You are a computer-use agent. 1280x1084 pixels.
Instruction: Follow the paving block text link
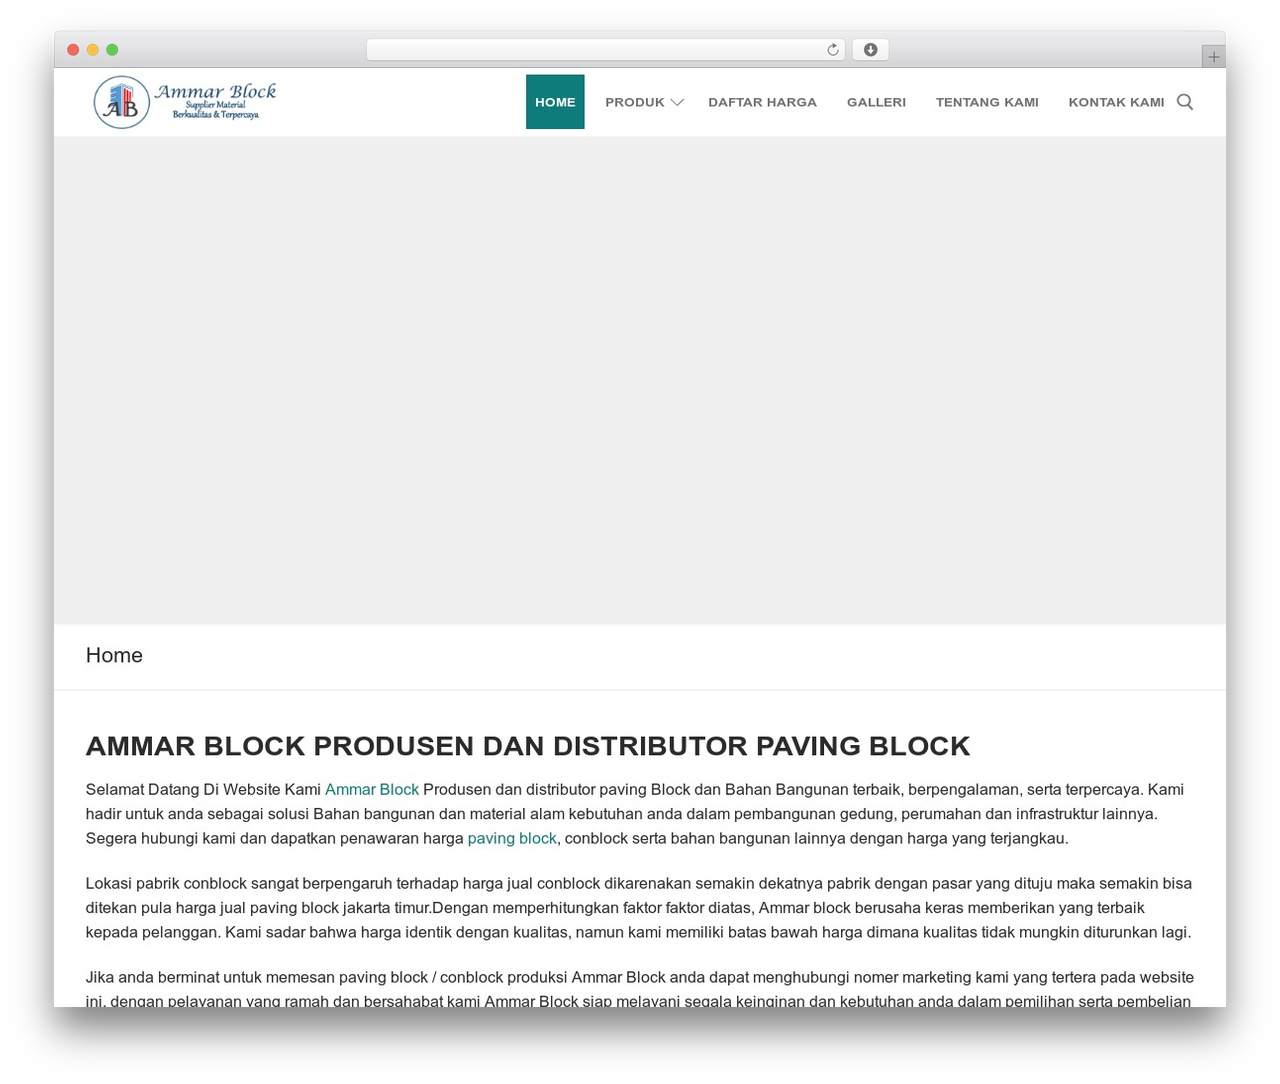(512, 839)
